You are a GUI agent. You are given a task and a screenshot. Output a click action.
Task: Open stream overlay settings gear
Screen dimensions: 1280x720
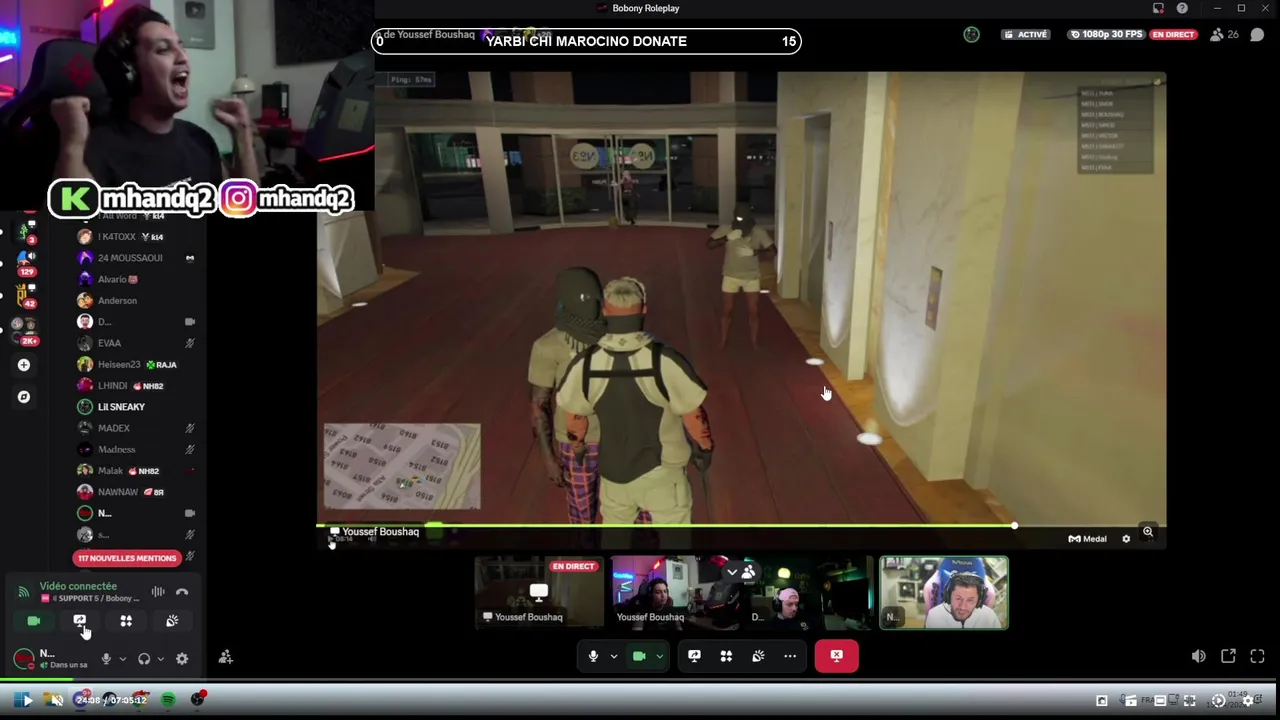pos(1126,539)
